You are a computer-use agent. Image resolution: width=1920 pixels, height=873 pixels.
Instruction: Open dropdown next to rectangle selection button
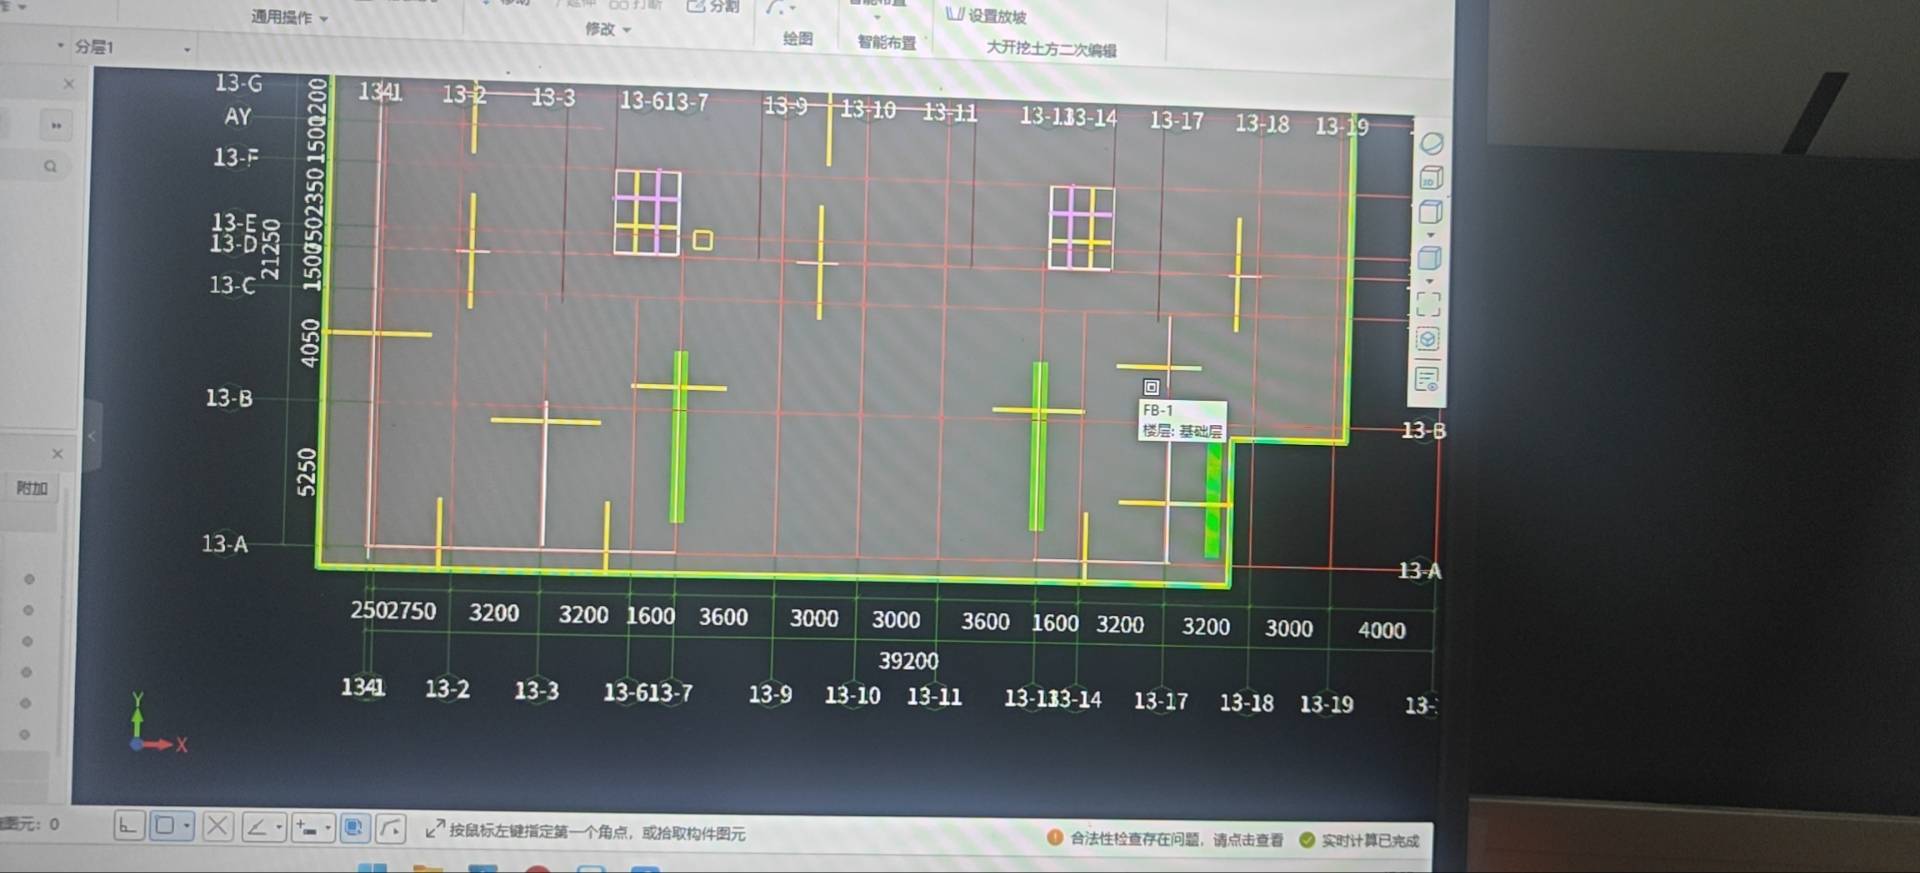pos(187,827)
